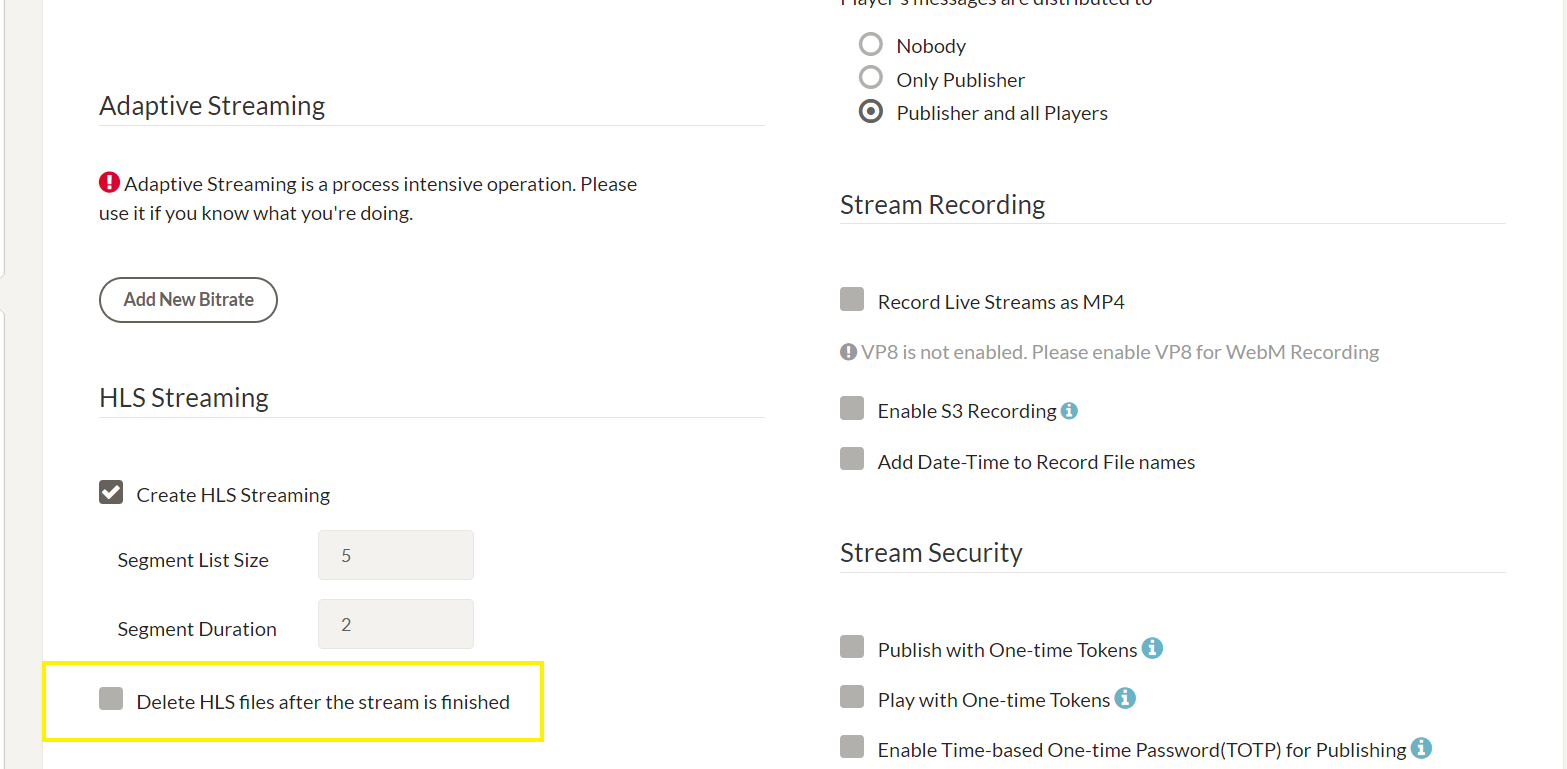Enable Time-based One-time Password for Publishing checkbox
Screen dimensions: 1567x769
pos(852,747)
